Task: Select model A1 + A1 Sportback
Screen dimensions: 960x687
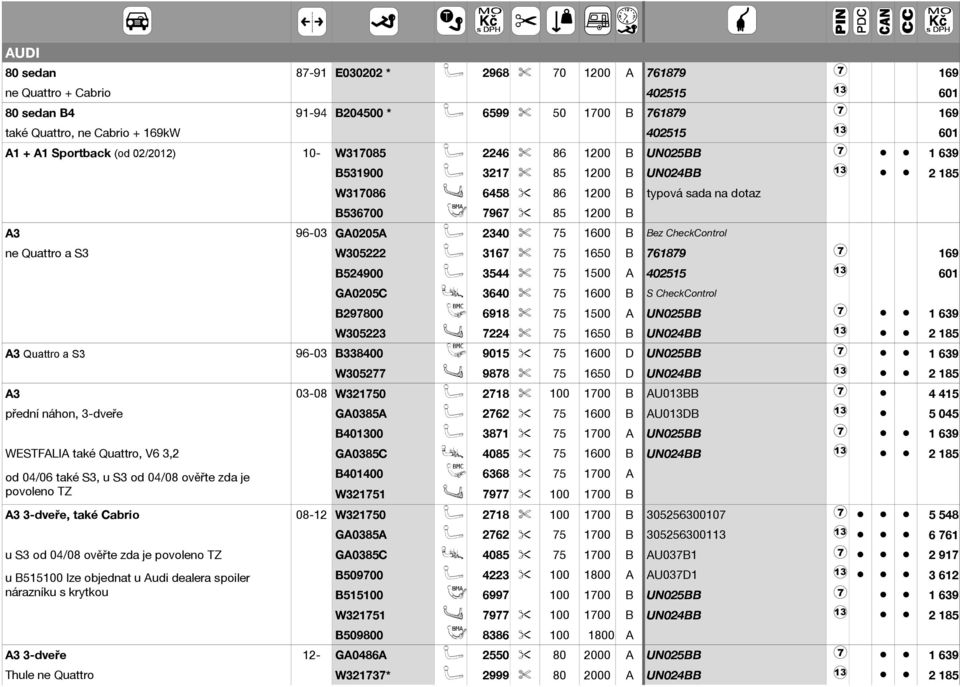Action: 58,153
